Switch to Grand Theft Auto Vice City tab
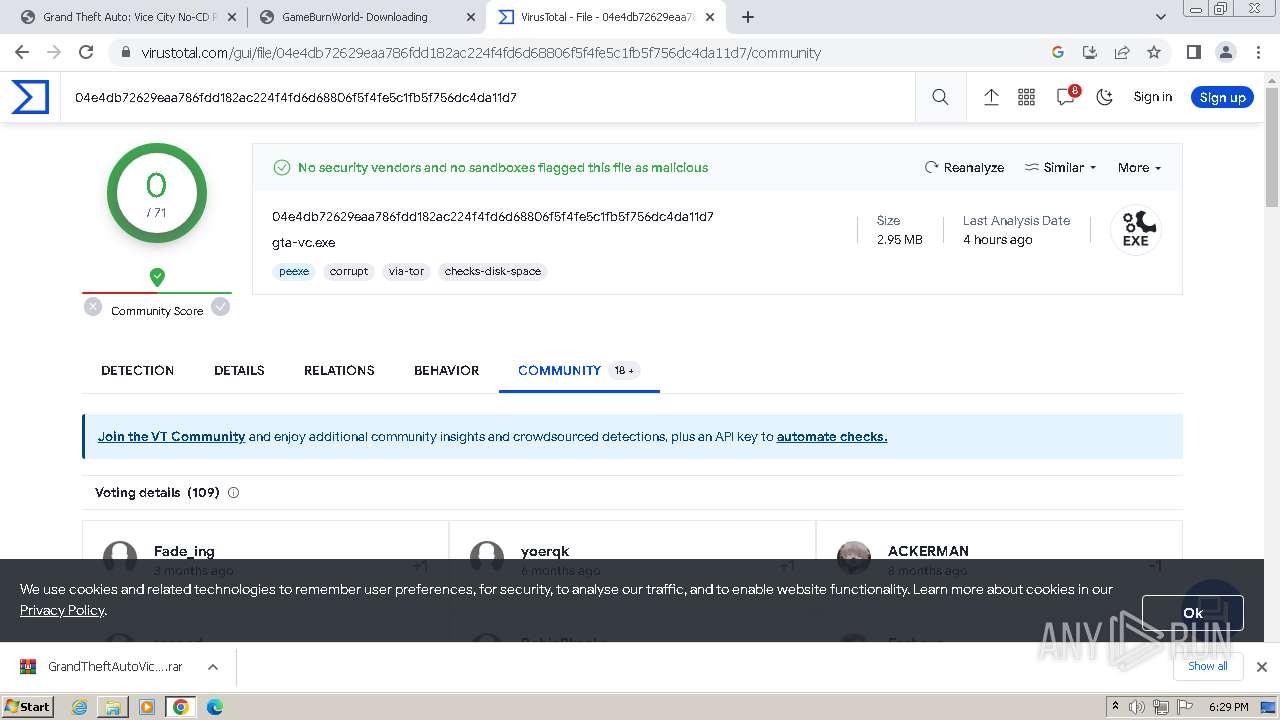Viewport: 1280px width, 720px height. point(130,17)
